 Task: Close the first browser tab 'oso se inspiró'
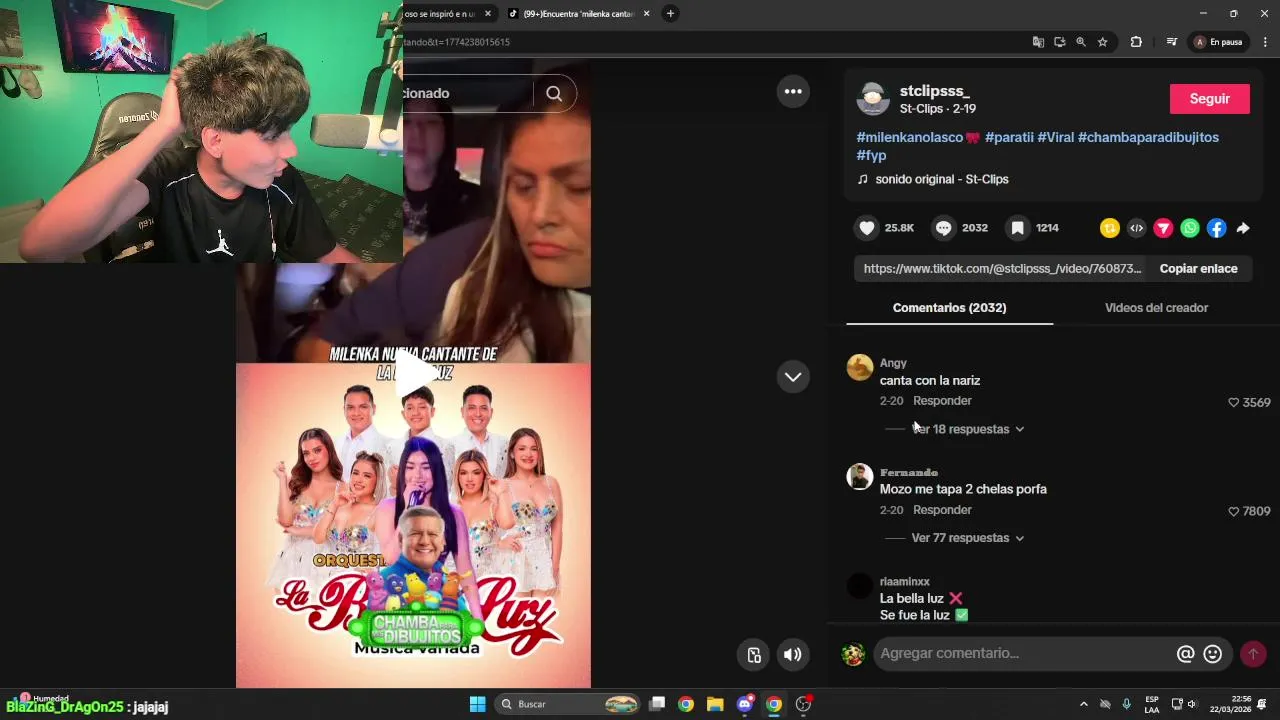[488, 14]
